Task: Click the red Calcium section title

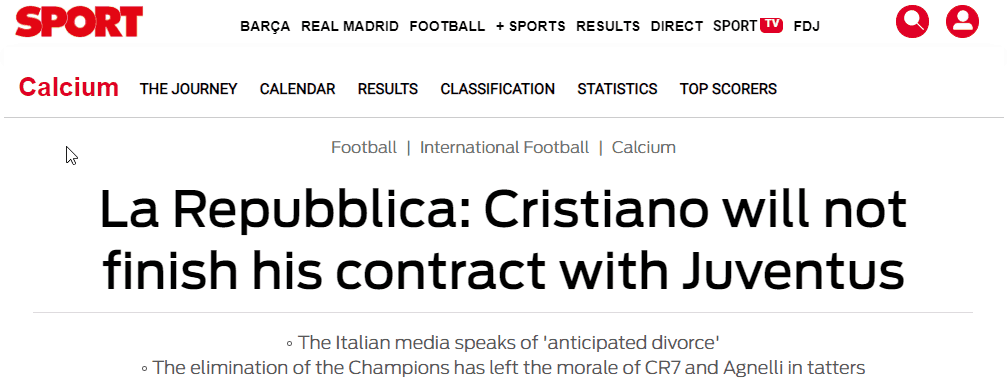Action: pos(69,87)
